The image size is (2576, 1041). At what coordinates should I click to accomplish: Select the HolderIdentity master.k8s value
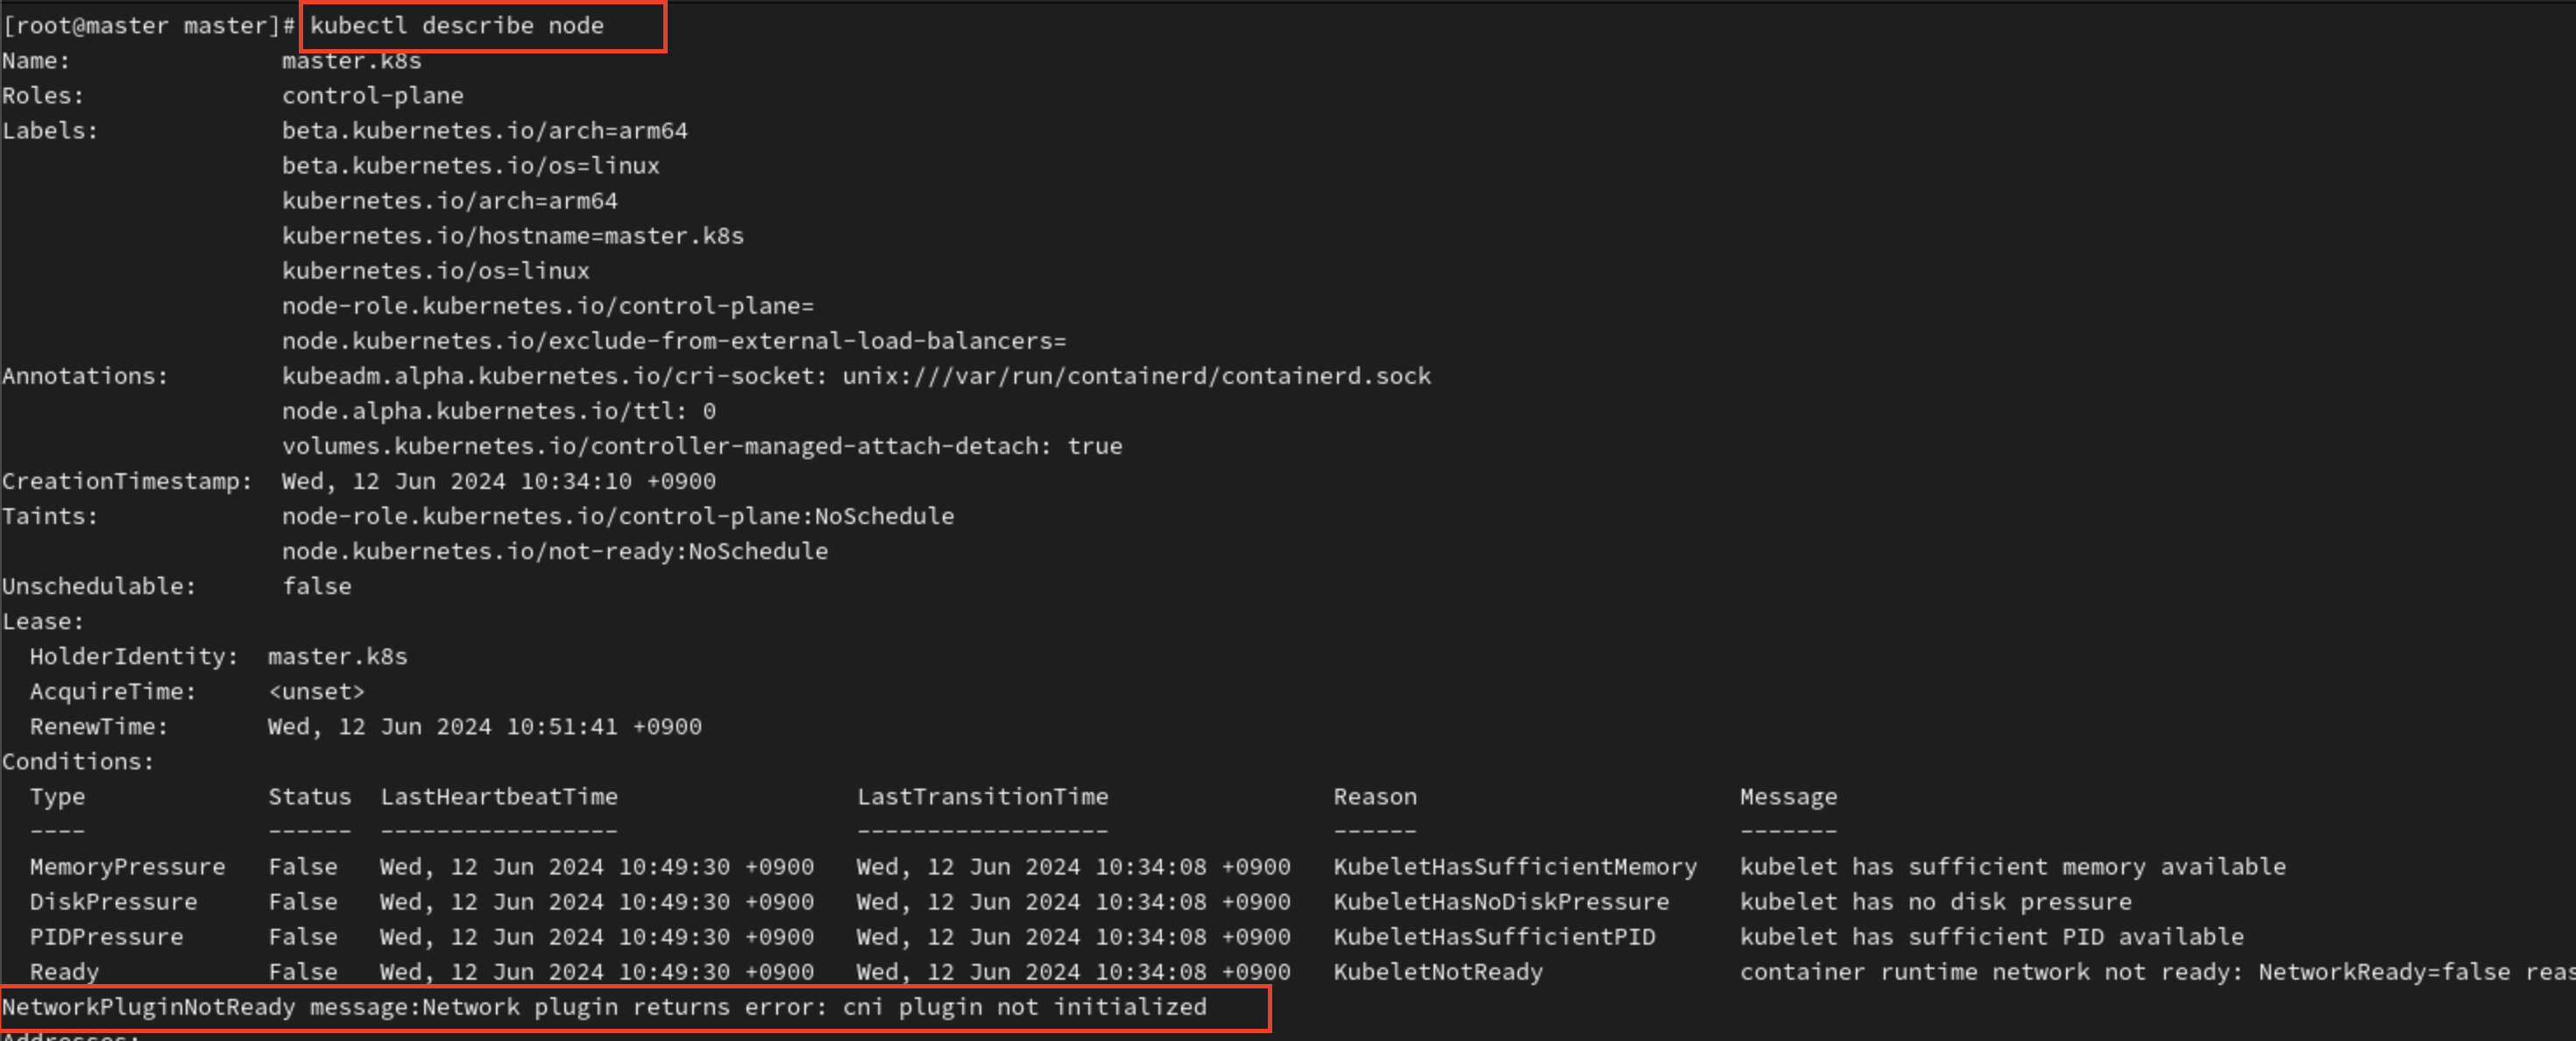[337, 656]
